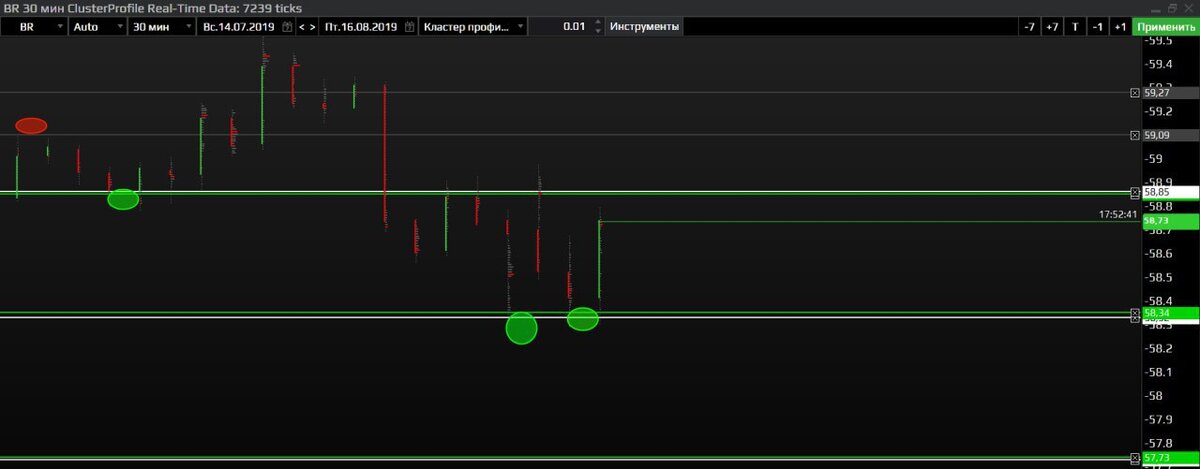The image size is (1200, 469).
Task: Select the green oval marker at the 58,85 line
Action: 123,199
